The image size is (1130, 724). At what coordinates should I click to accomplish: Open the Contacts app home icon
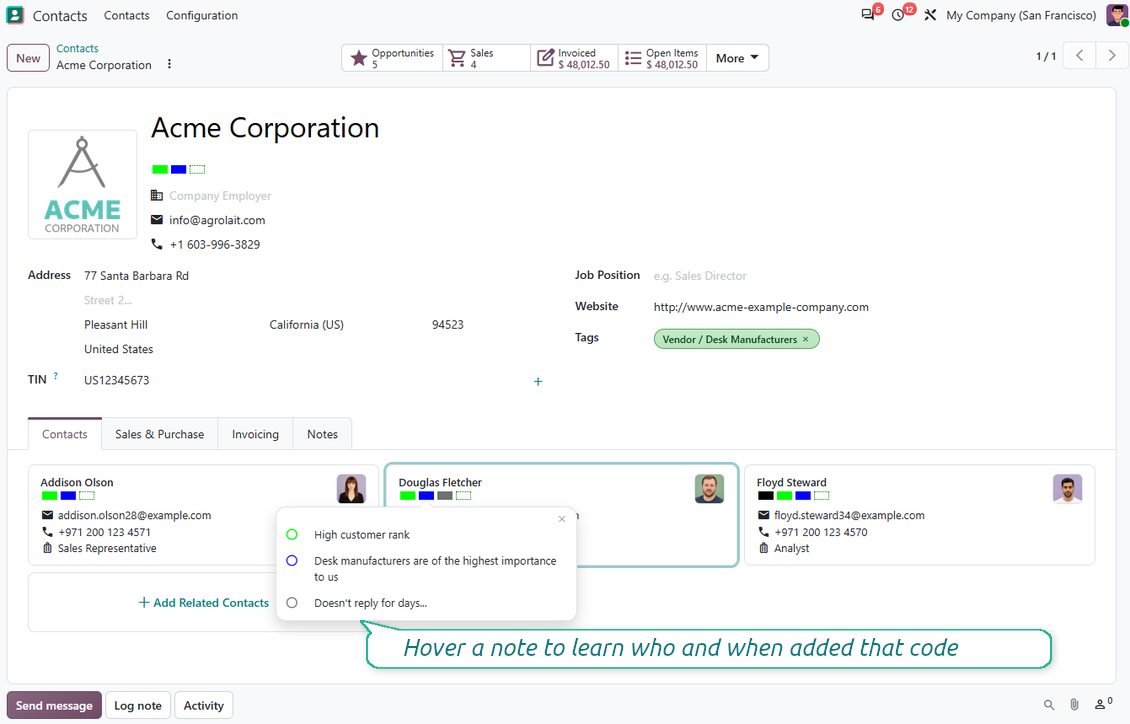click(x=14, y=15)
